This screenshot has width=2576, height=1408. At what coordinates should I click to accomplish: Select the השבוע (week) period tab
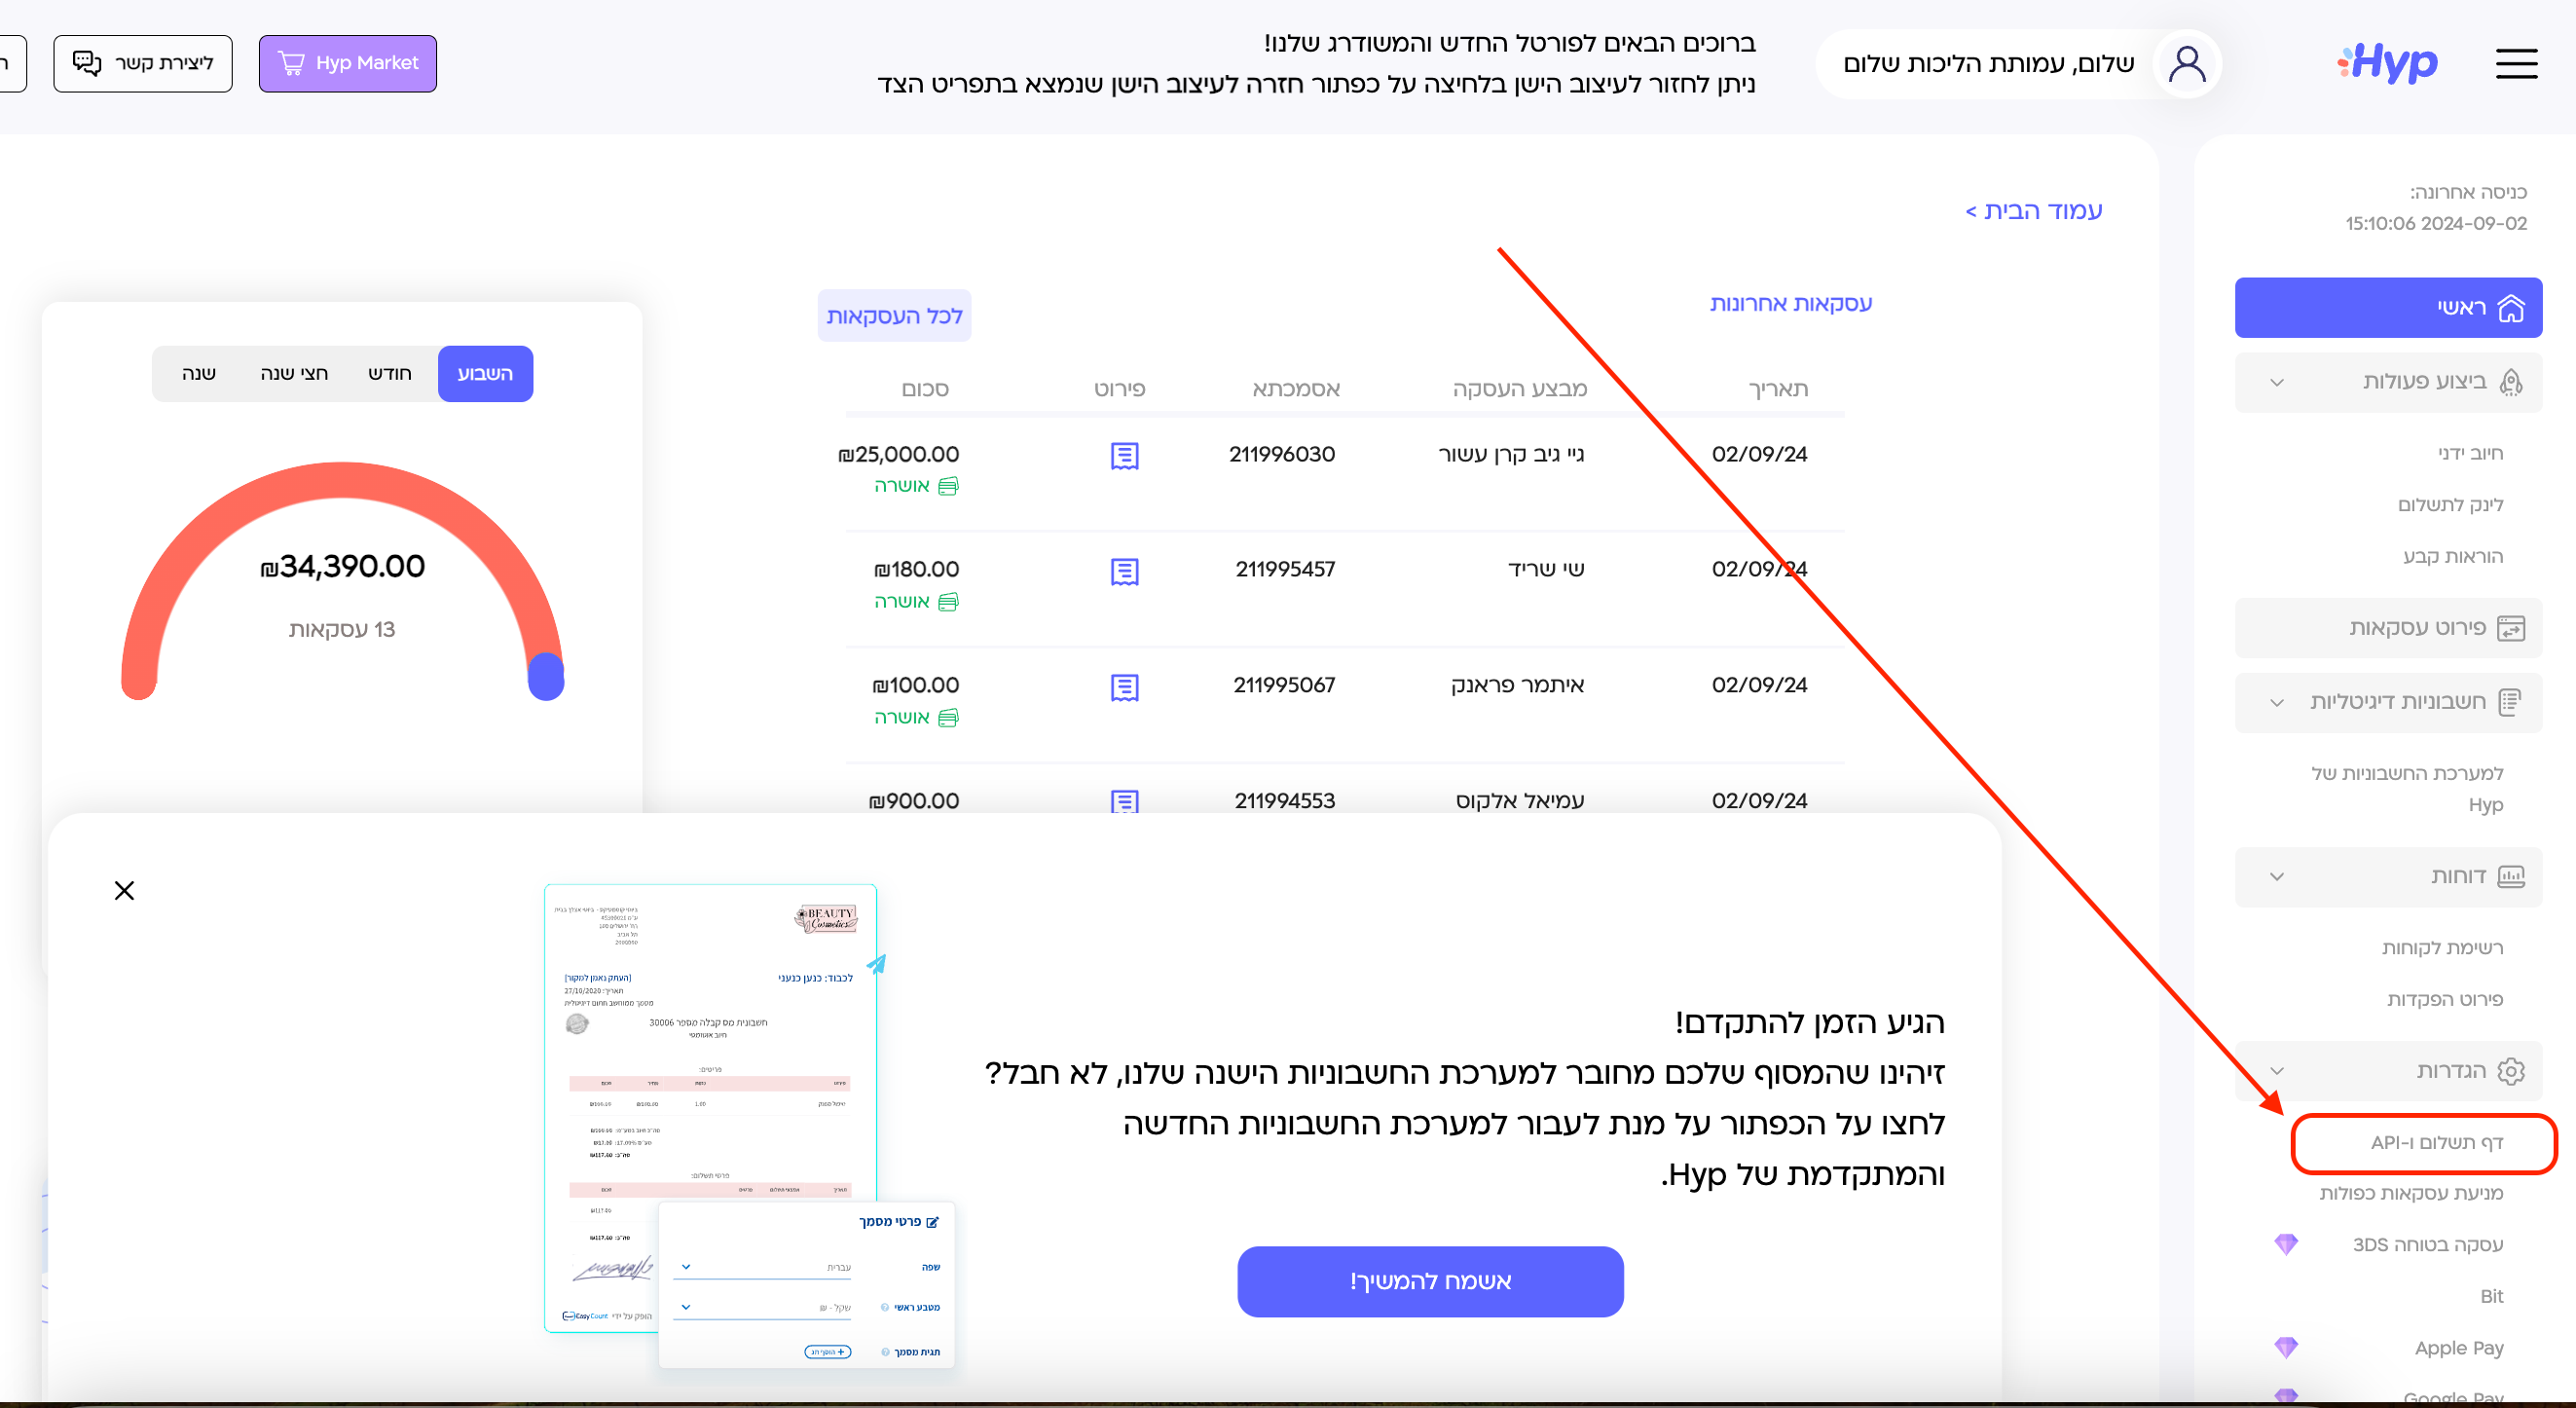point(485,374)
